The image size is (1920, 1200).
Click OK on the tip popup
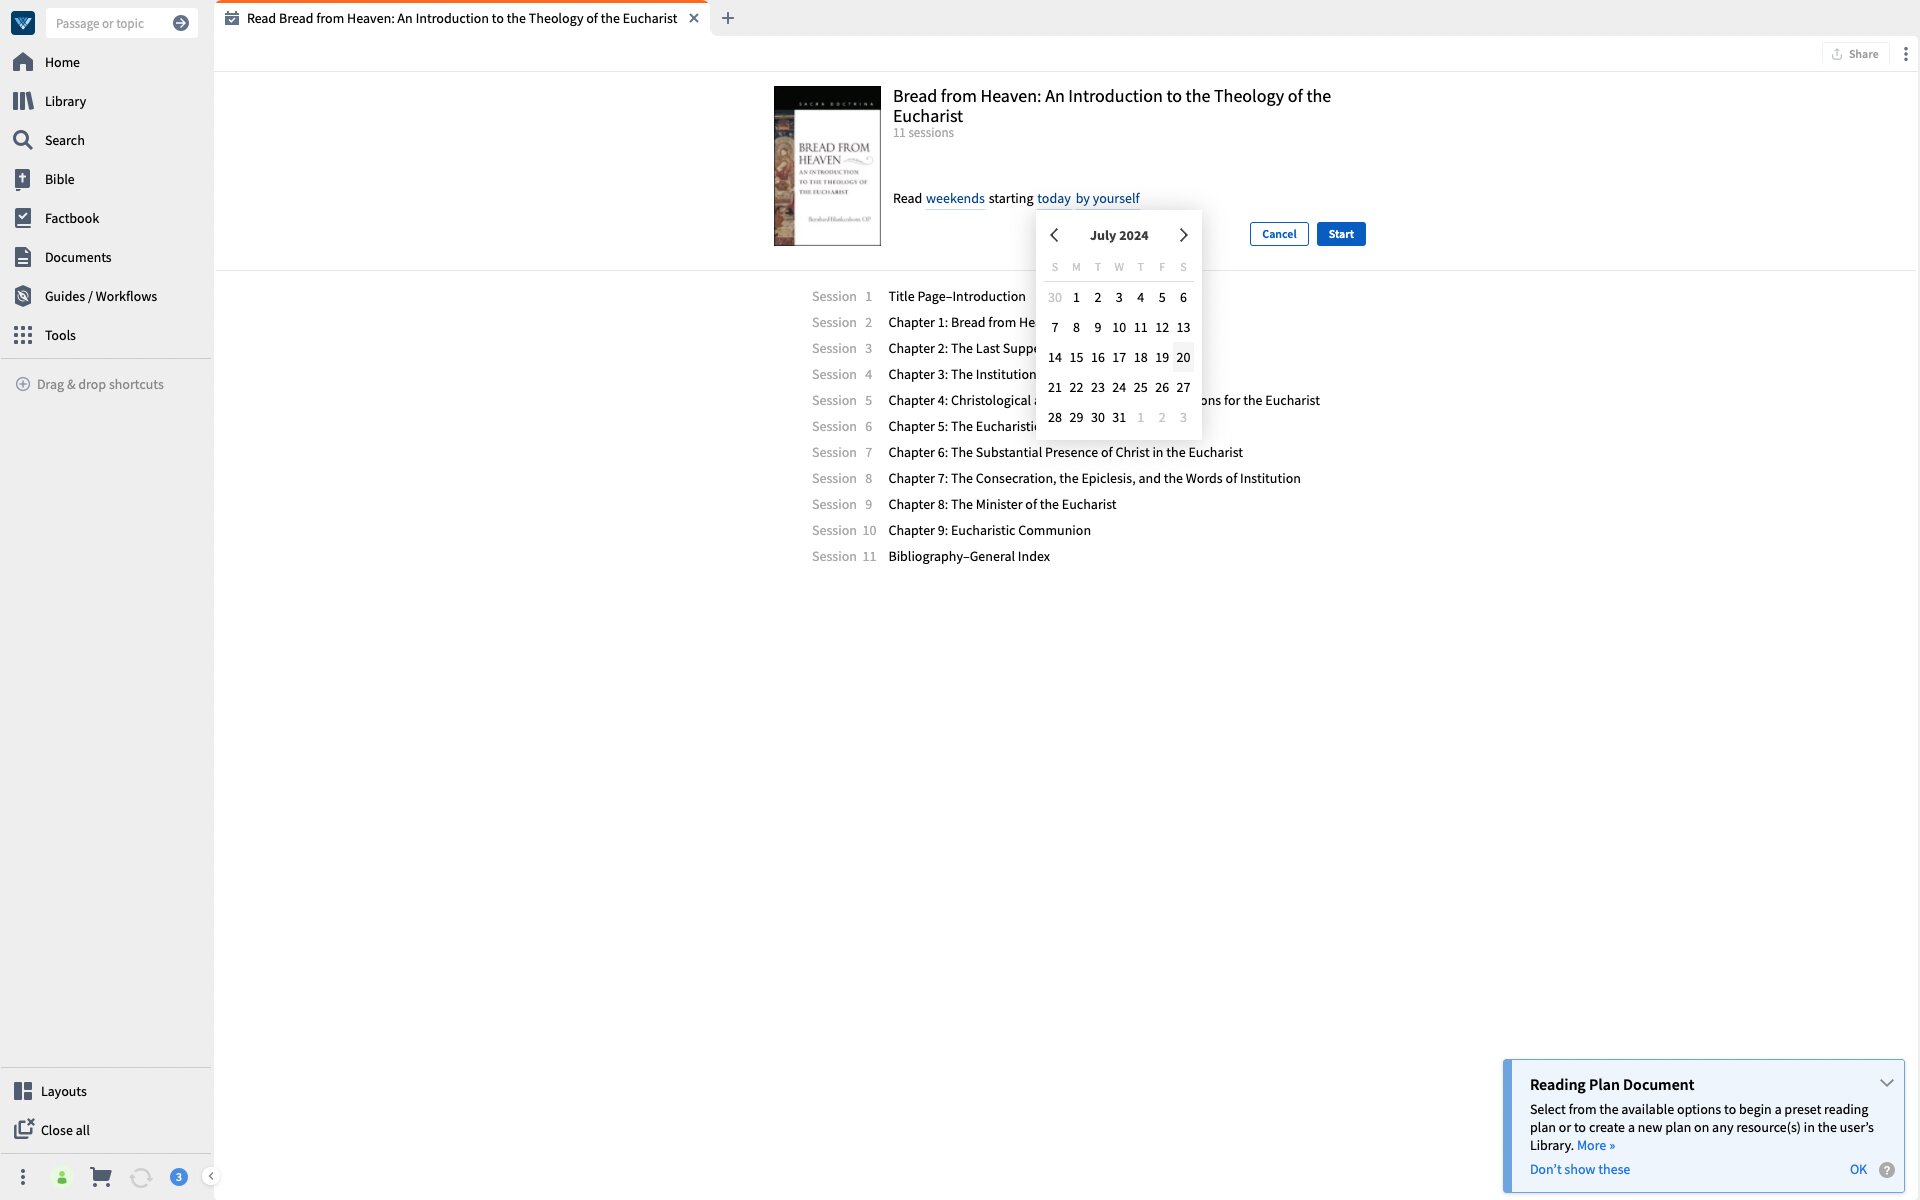coord(1858,1169)
